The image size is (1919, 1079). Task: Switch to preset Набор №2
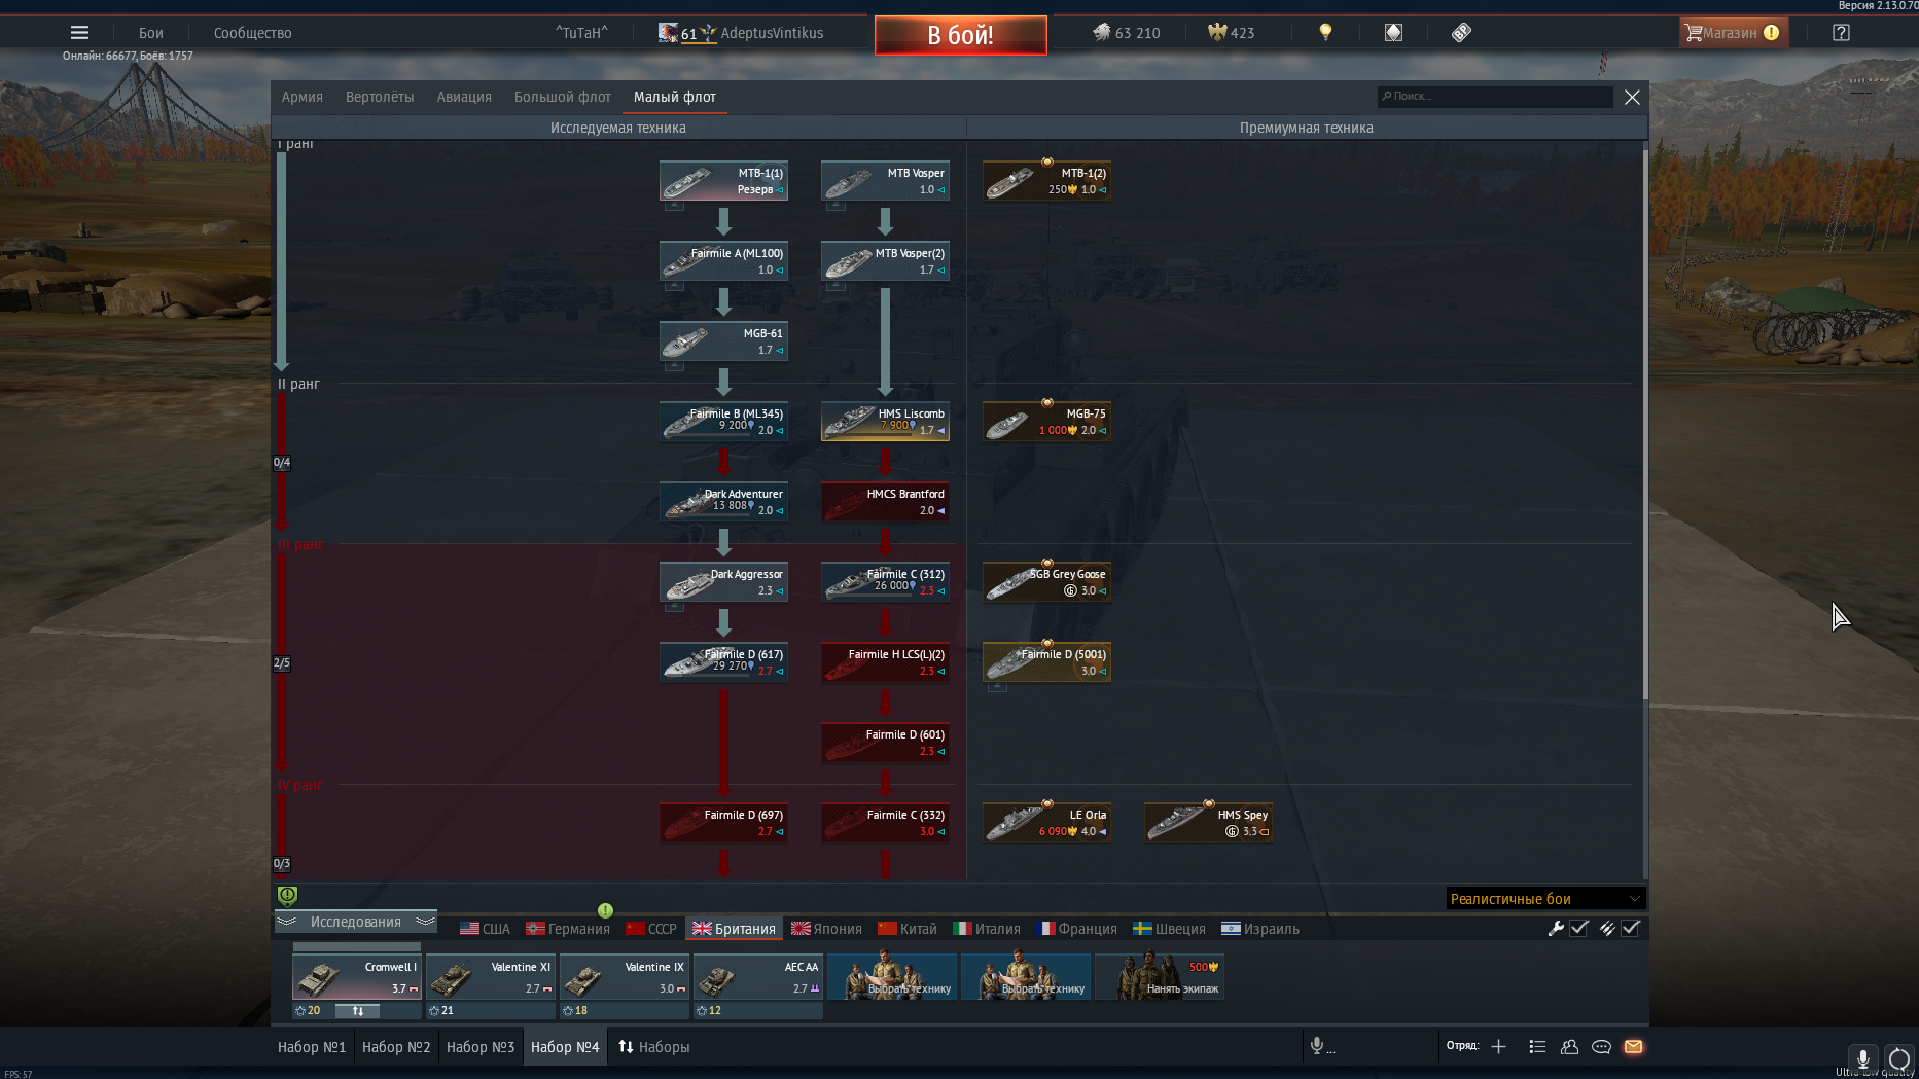(396, 1047)
